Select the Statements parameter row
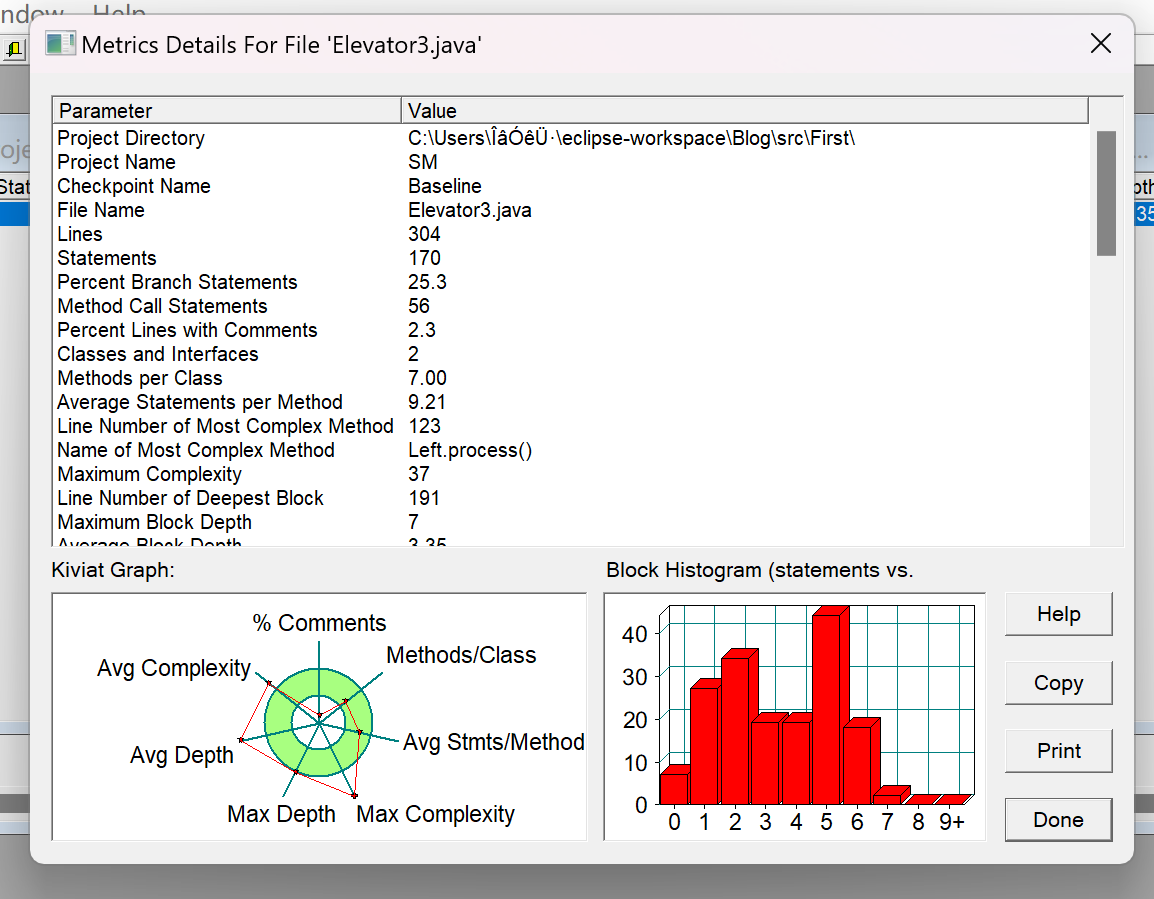 pos(571,258)
